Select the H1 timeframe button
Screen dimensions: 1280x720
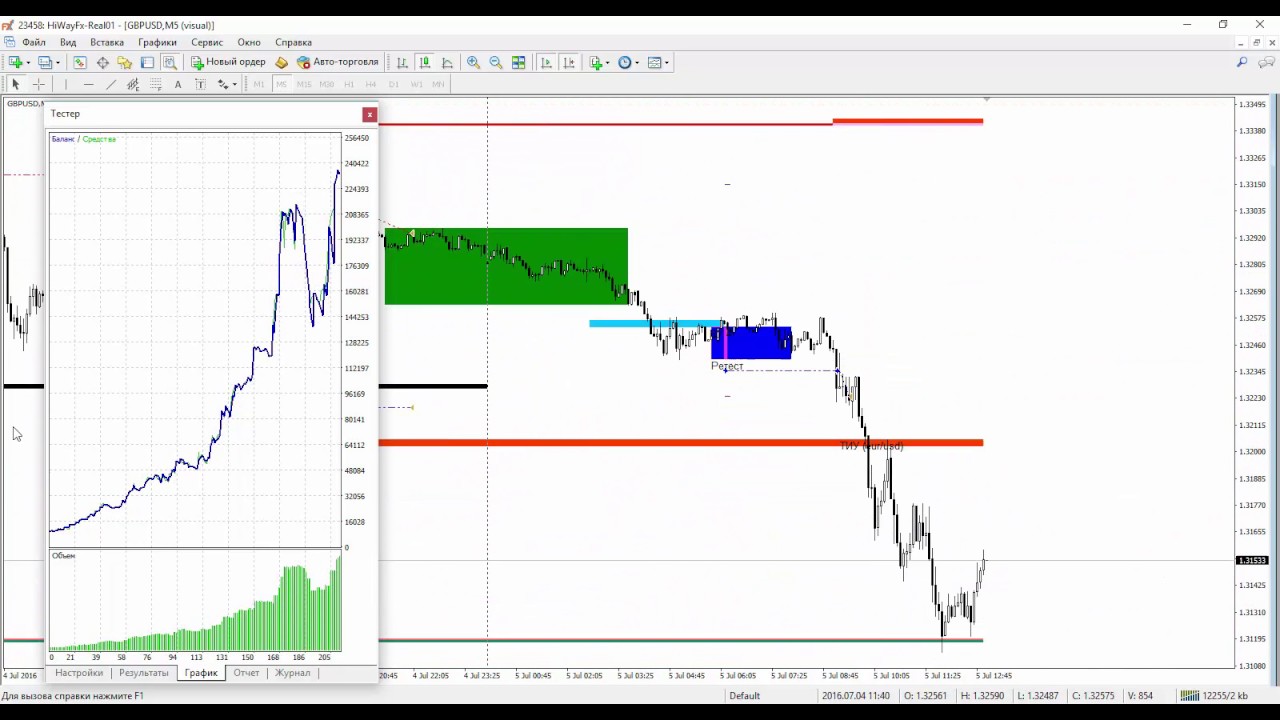point(349,84)
